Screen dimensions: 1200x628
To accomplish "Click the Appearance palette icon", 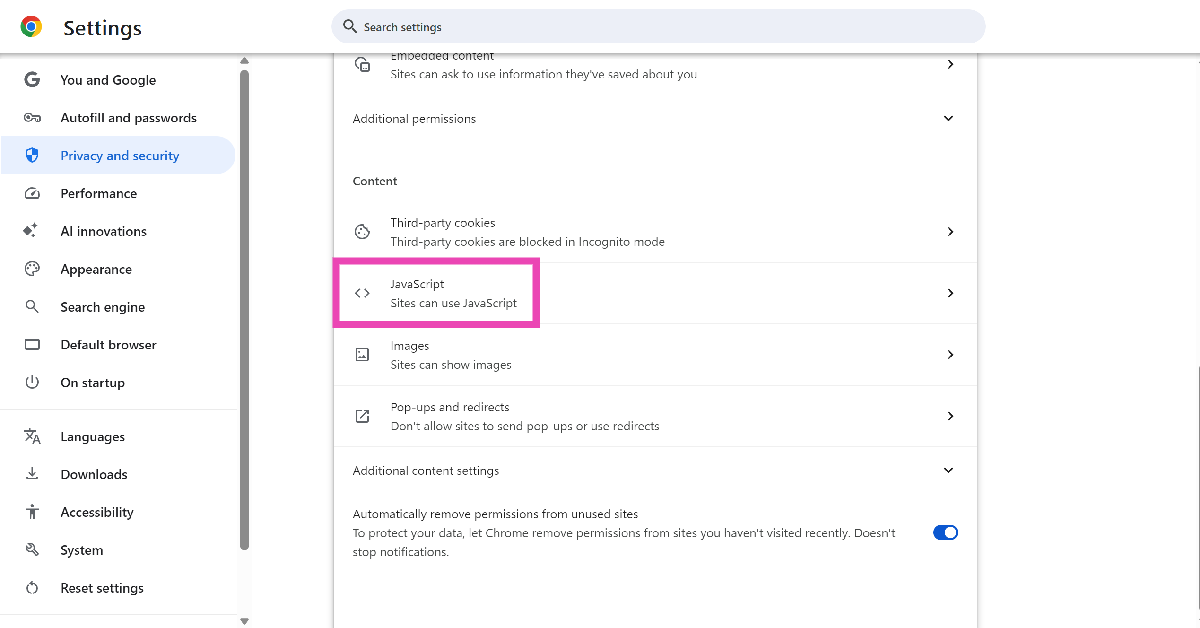I will (32, 269).
